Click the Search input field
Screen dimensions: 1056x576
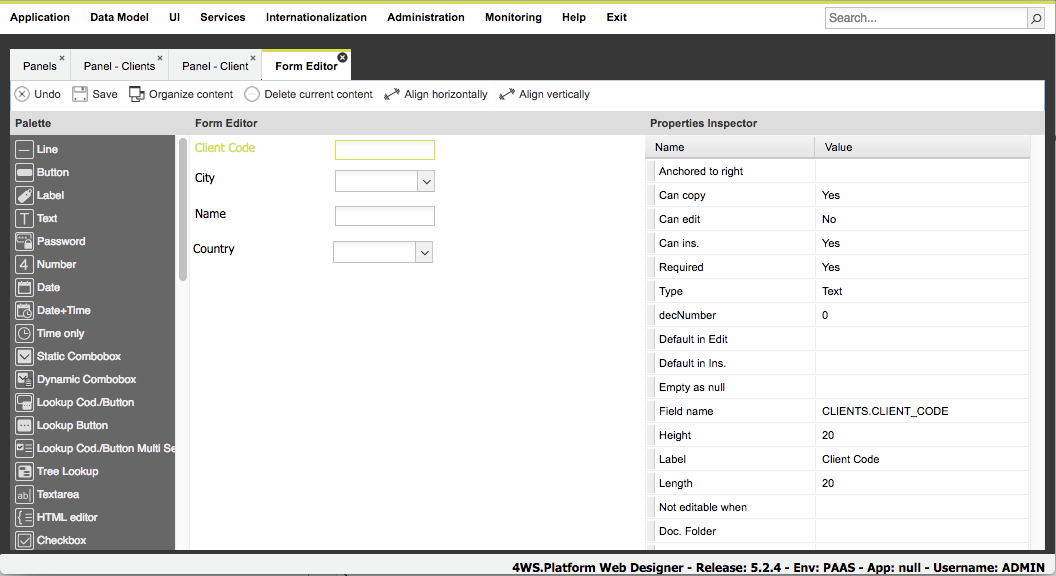coord(926,18)
